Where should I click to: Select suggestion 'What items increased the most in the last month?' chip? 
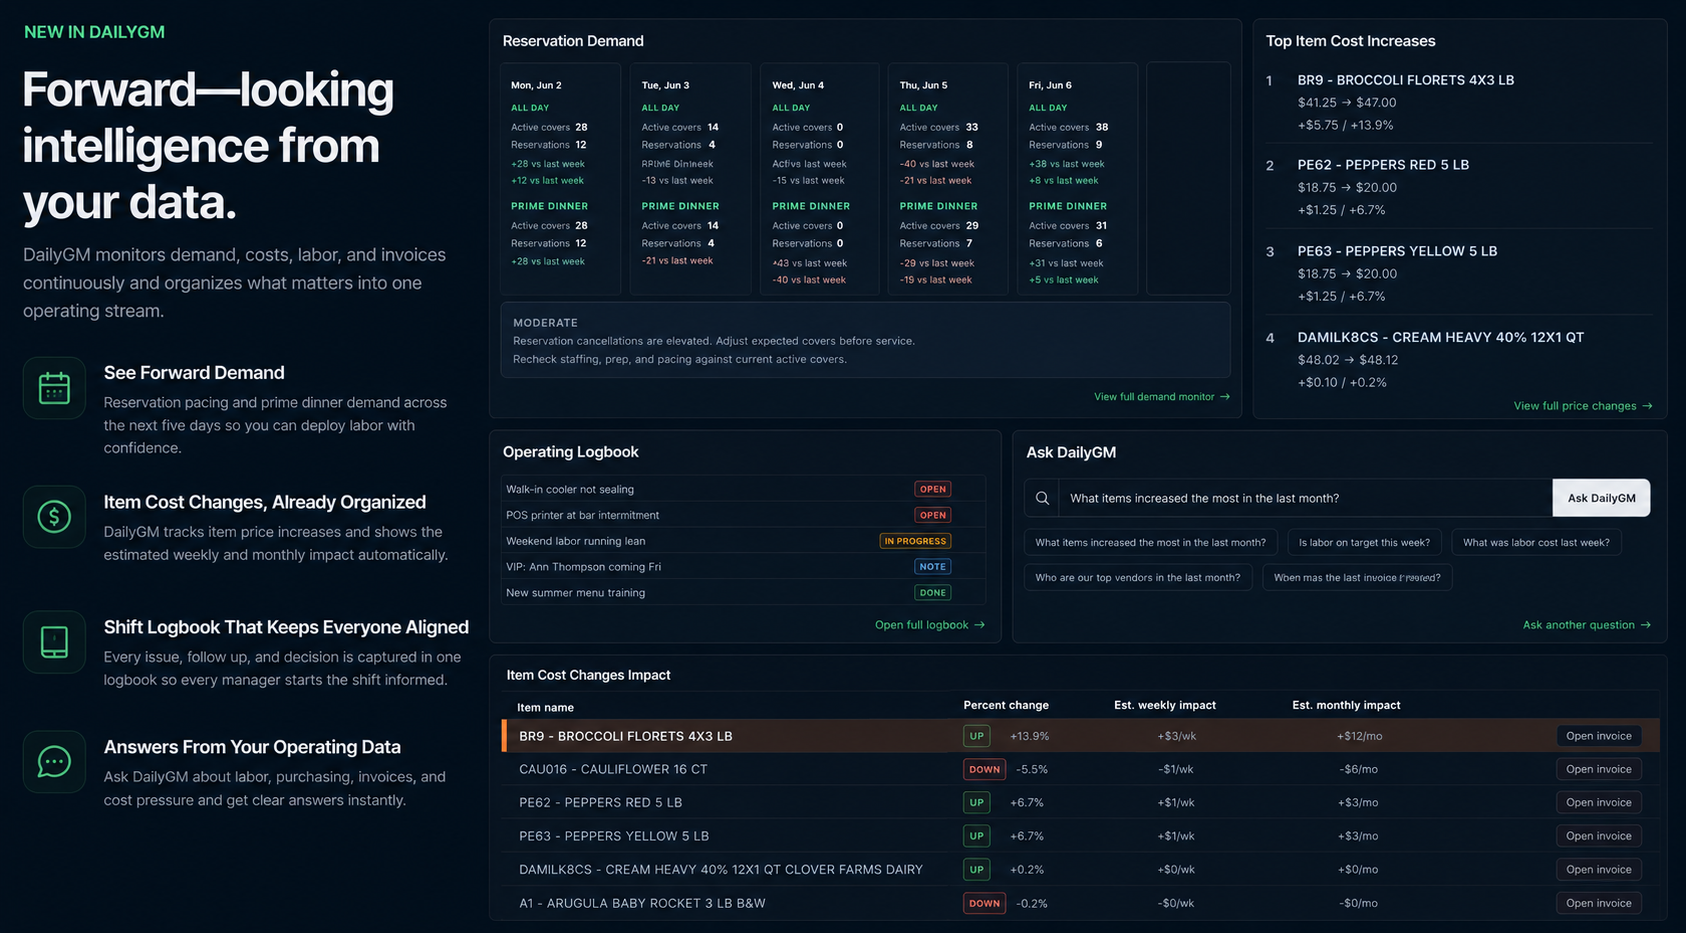tap(1150, 543)
